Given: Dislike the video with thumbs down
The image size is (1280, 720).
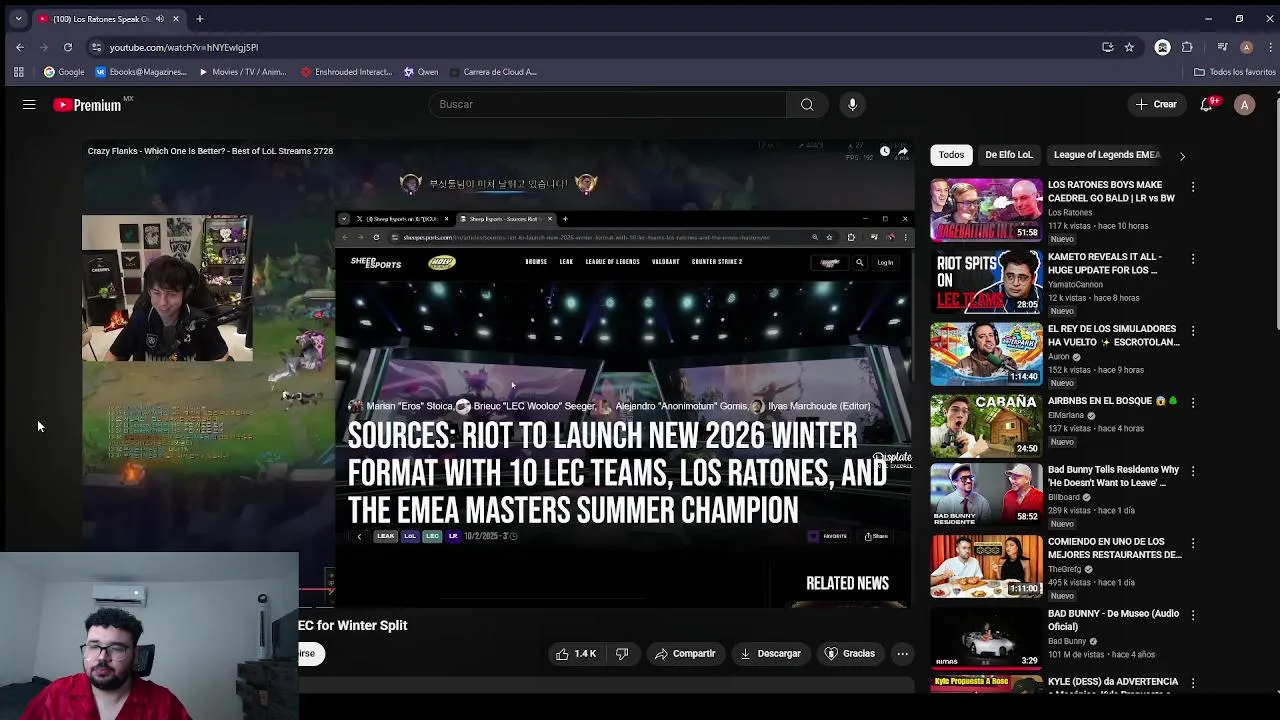Looking at the screenshot, I should [621, 654].
